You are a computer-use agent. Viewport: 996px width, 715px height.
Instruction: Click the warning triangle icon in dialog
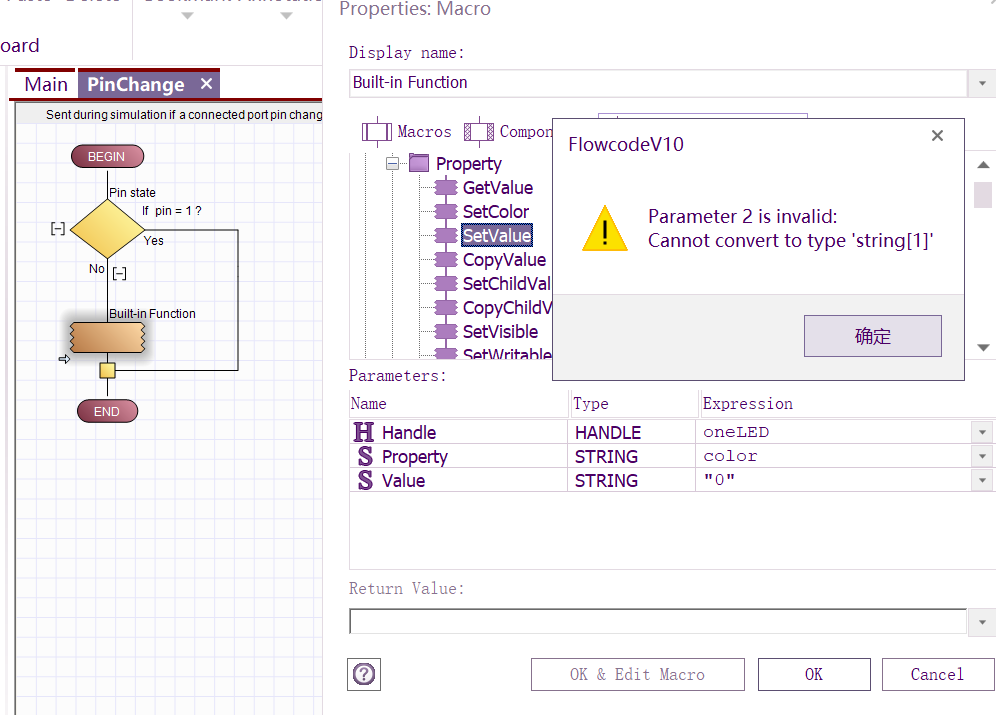tap(605, 229)
